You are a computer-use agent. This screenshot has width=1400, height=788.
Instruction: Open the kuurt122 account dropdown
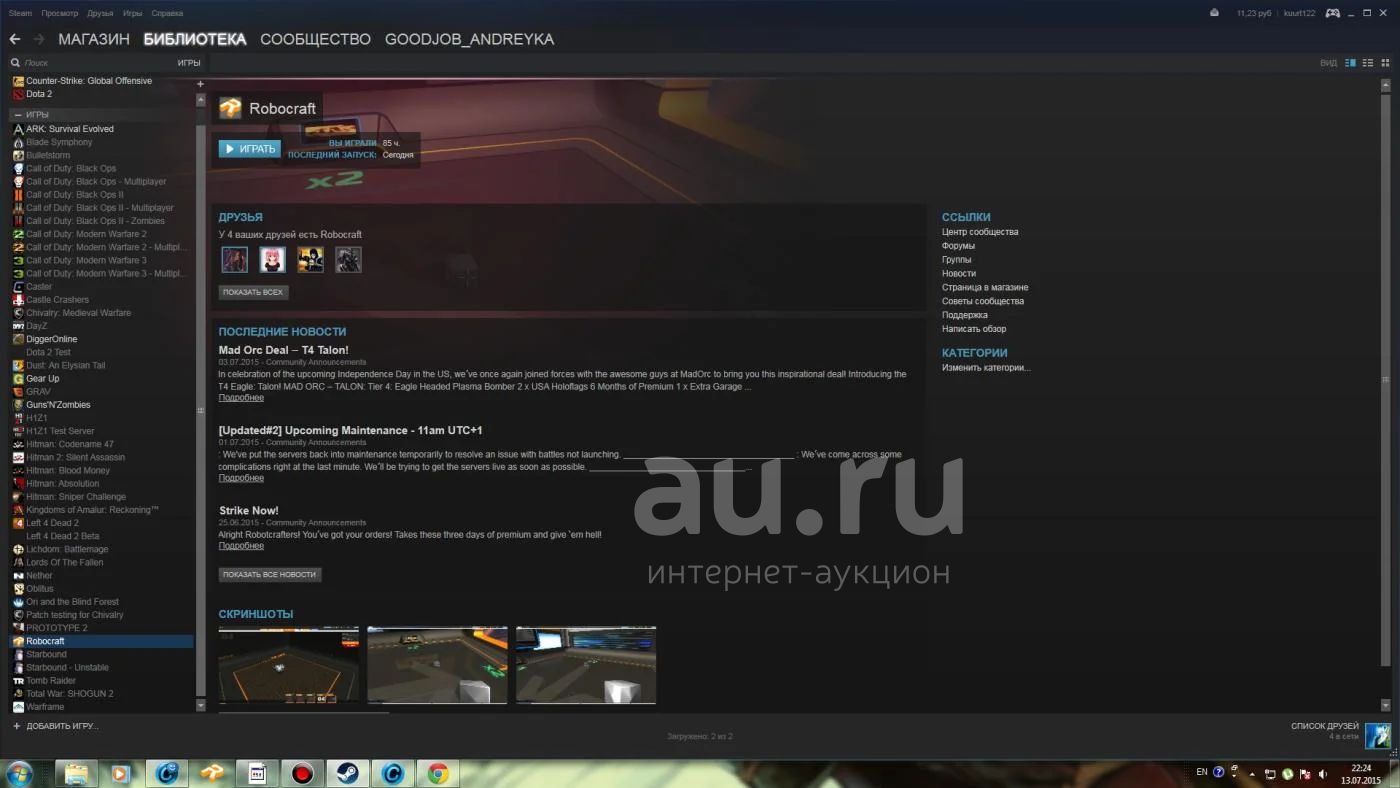pyautogui.click(x=1298, y=13)
